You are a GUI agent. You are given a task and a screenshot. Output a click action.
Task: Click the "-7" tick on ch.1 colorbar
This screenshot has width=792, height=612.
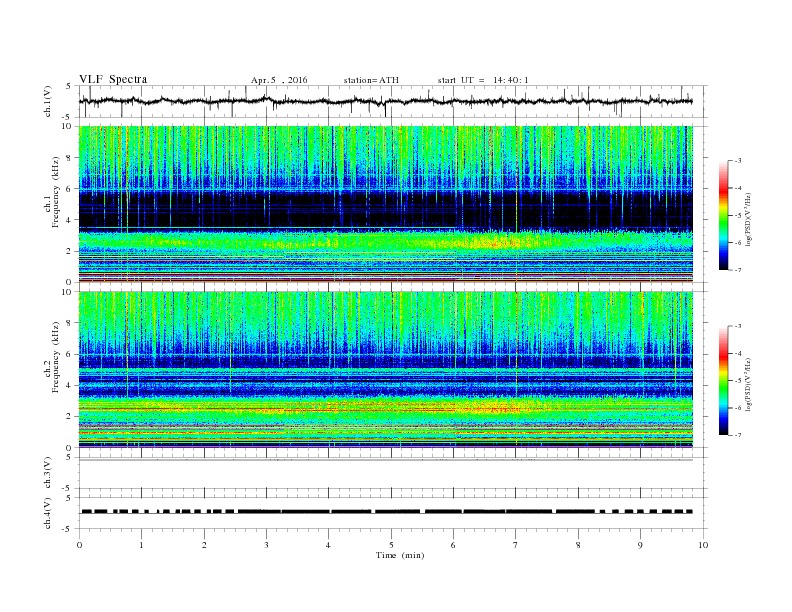coord(738,270)
